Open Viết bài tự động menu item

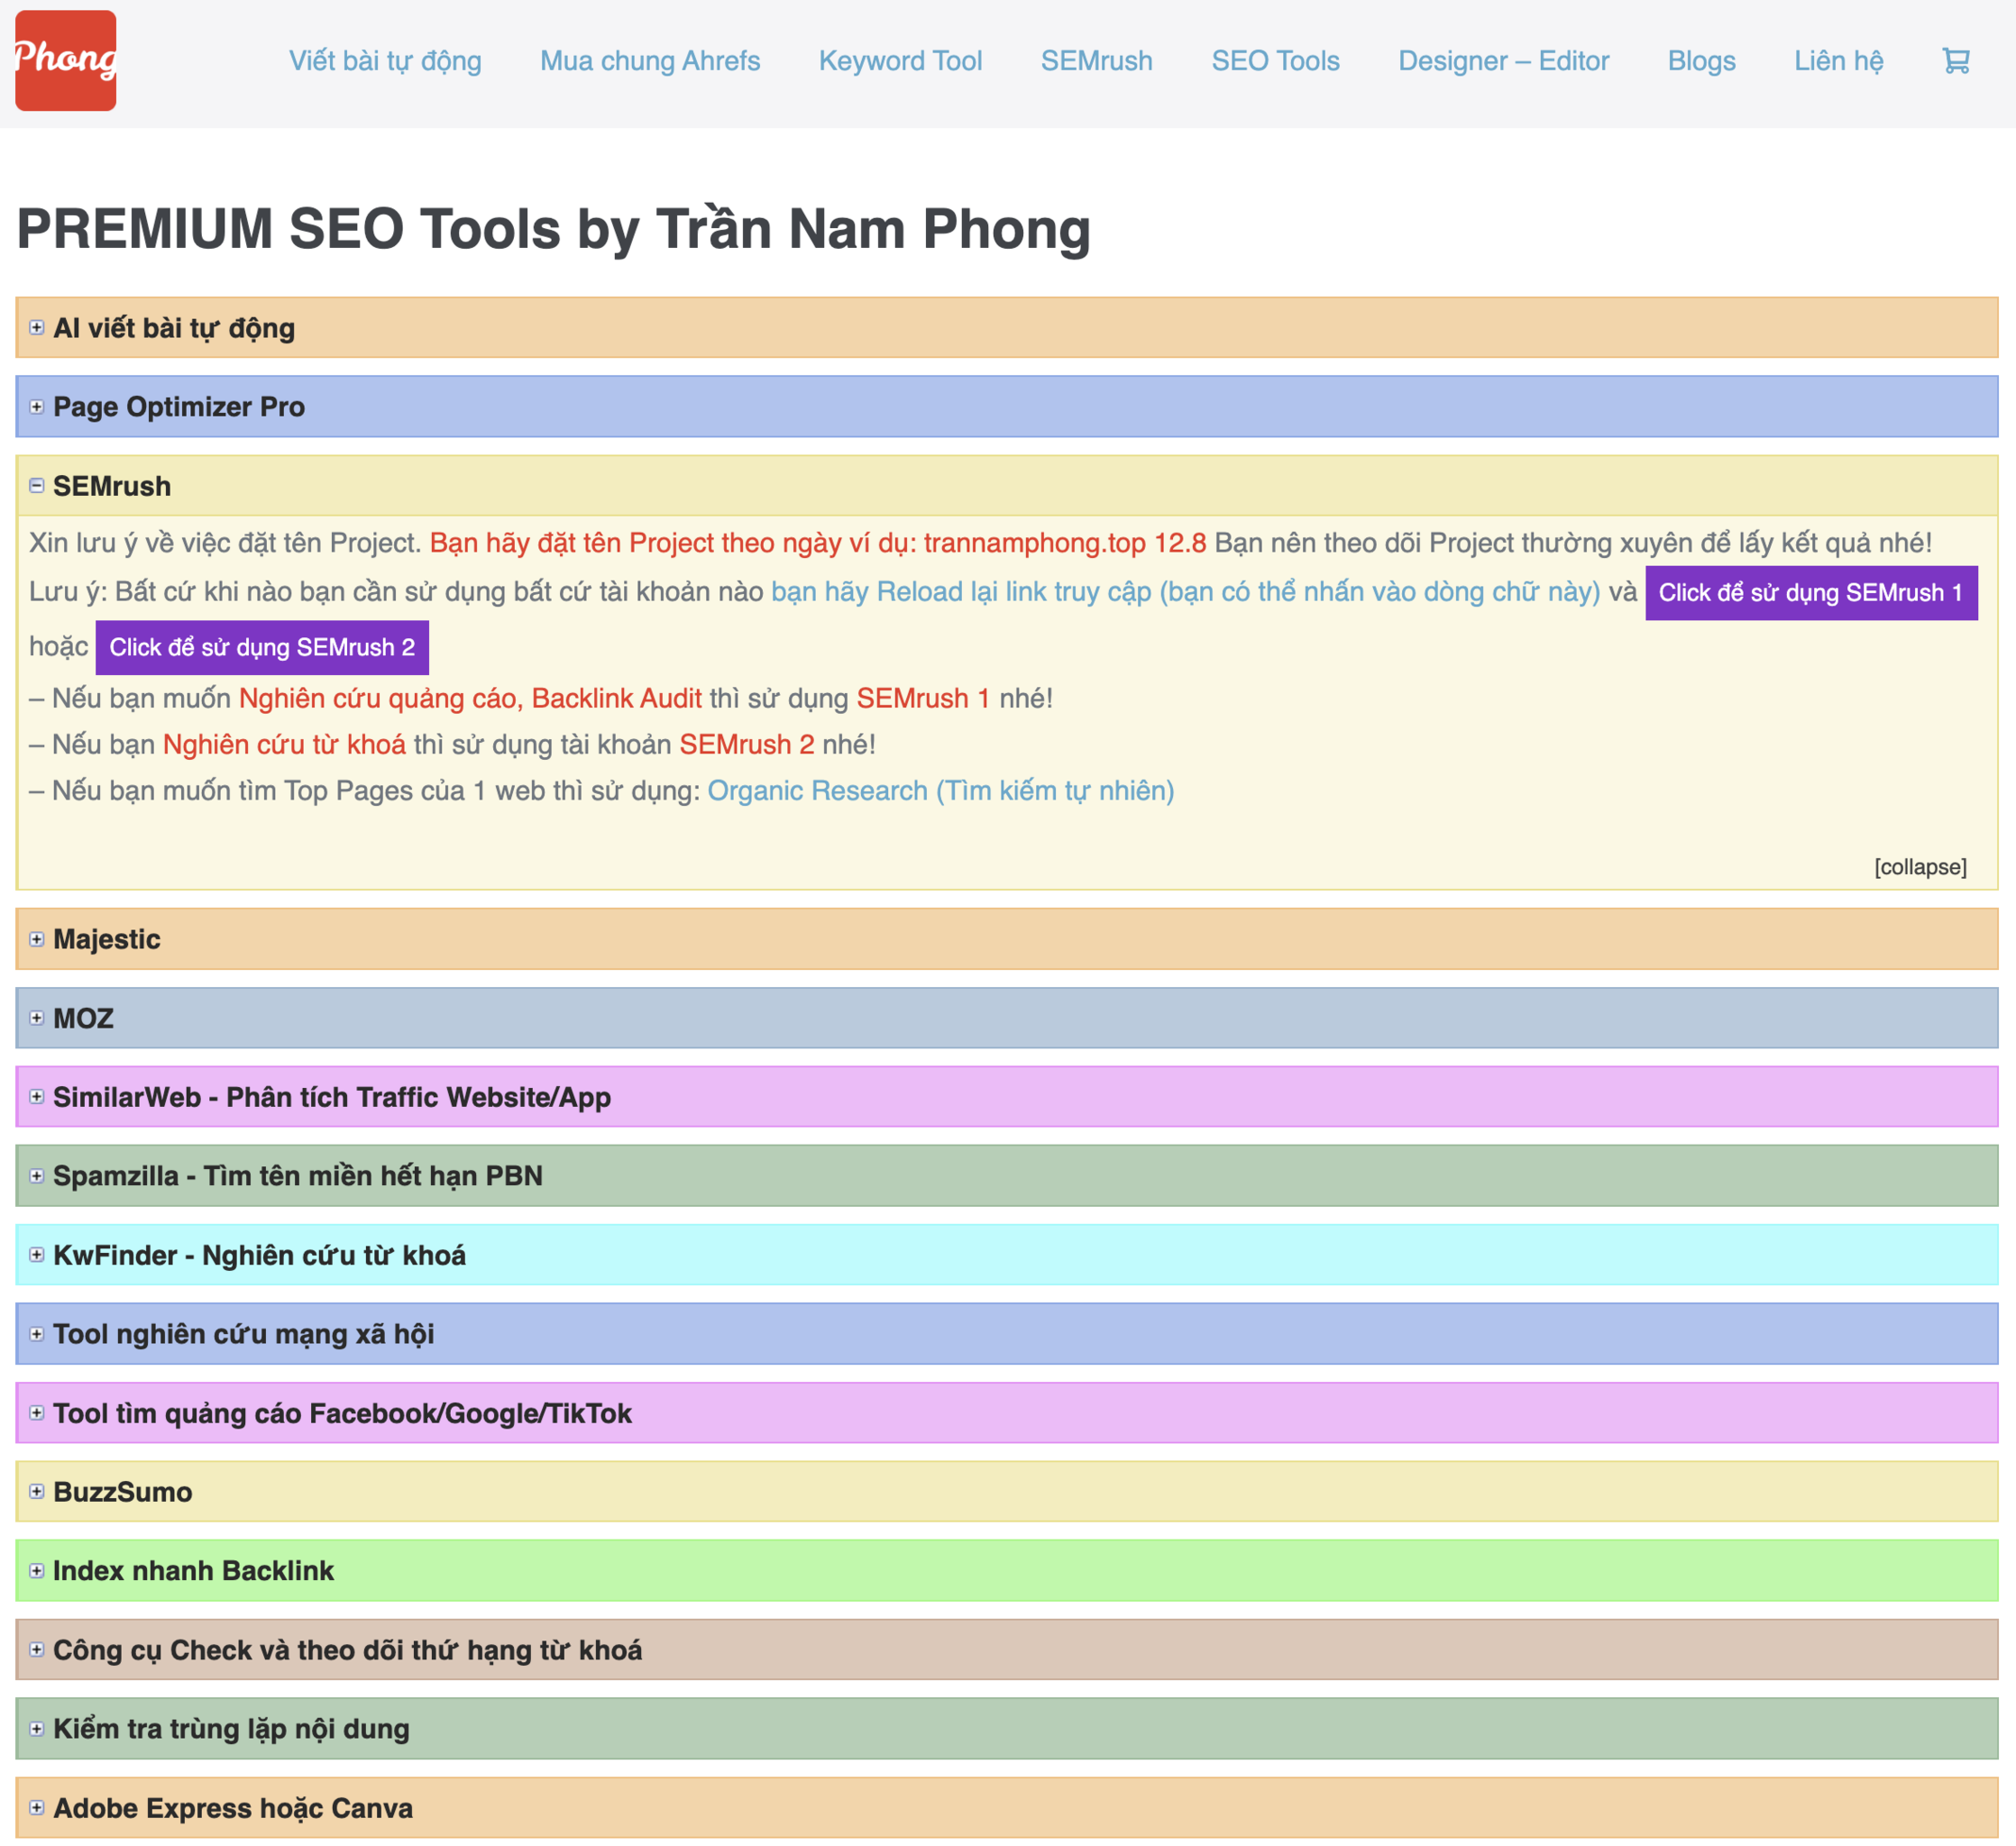[385, 61]
